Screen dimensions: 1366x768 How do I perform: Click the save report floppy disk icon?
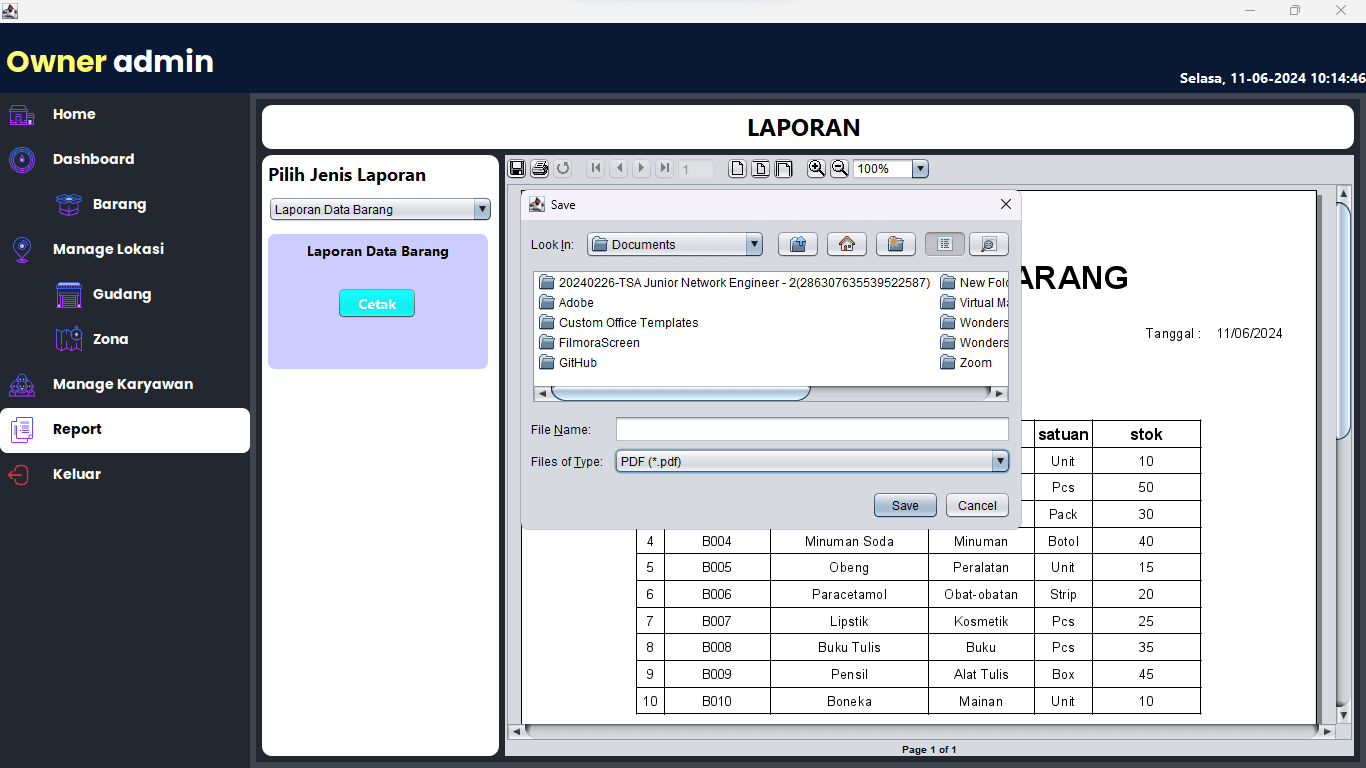click(x=517, y=169)
